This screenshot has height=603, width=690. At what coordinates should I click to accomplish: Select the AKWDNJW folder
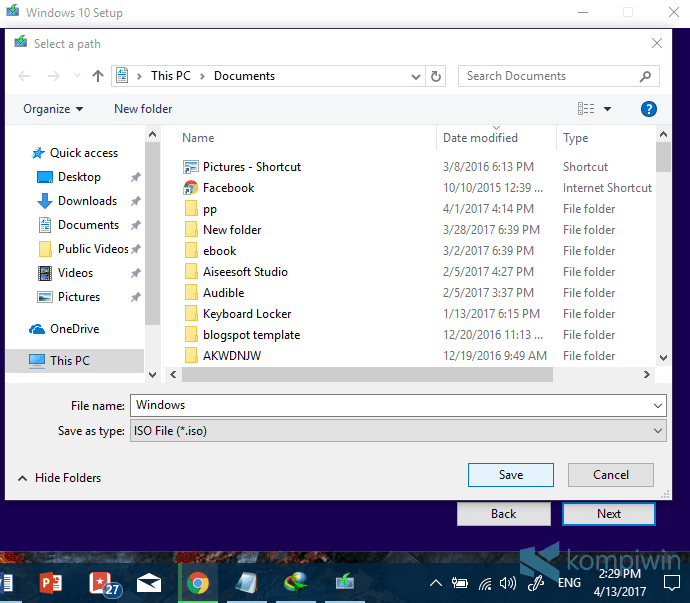click(x=232, y=356)
